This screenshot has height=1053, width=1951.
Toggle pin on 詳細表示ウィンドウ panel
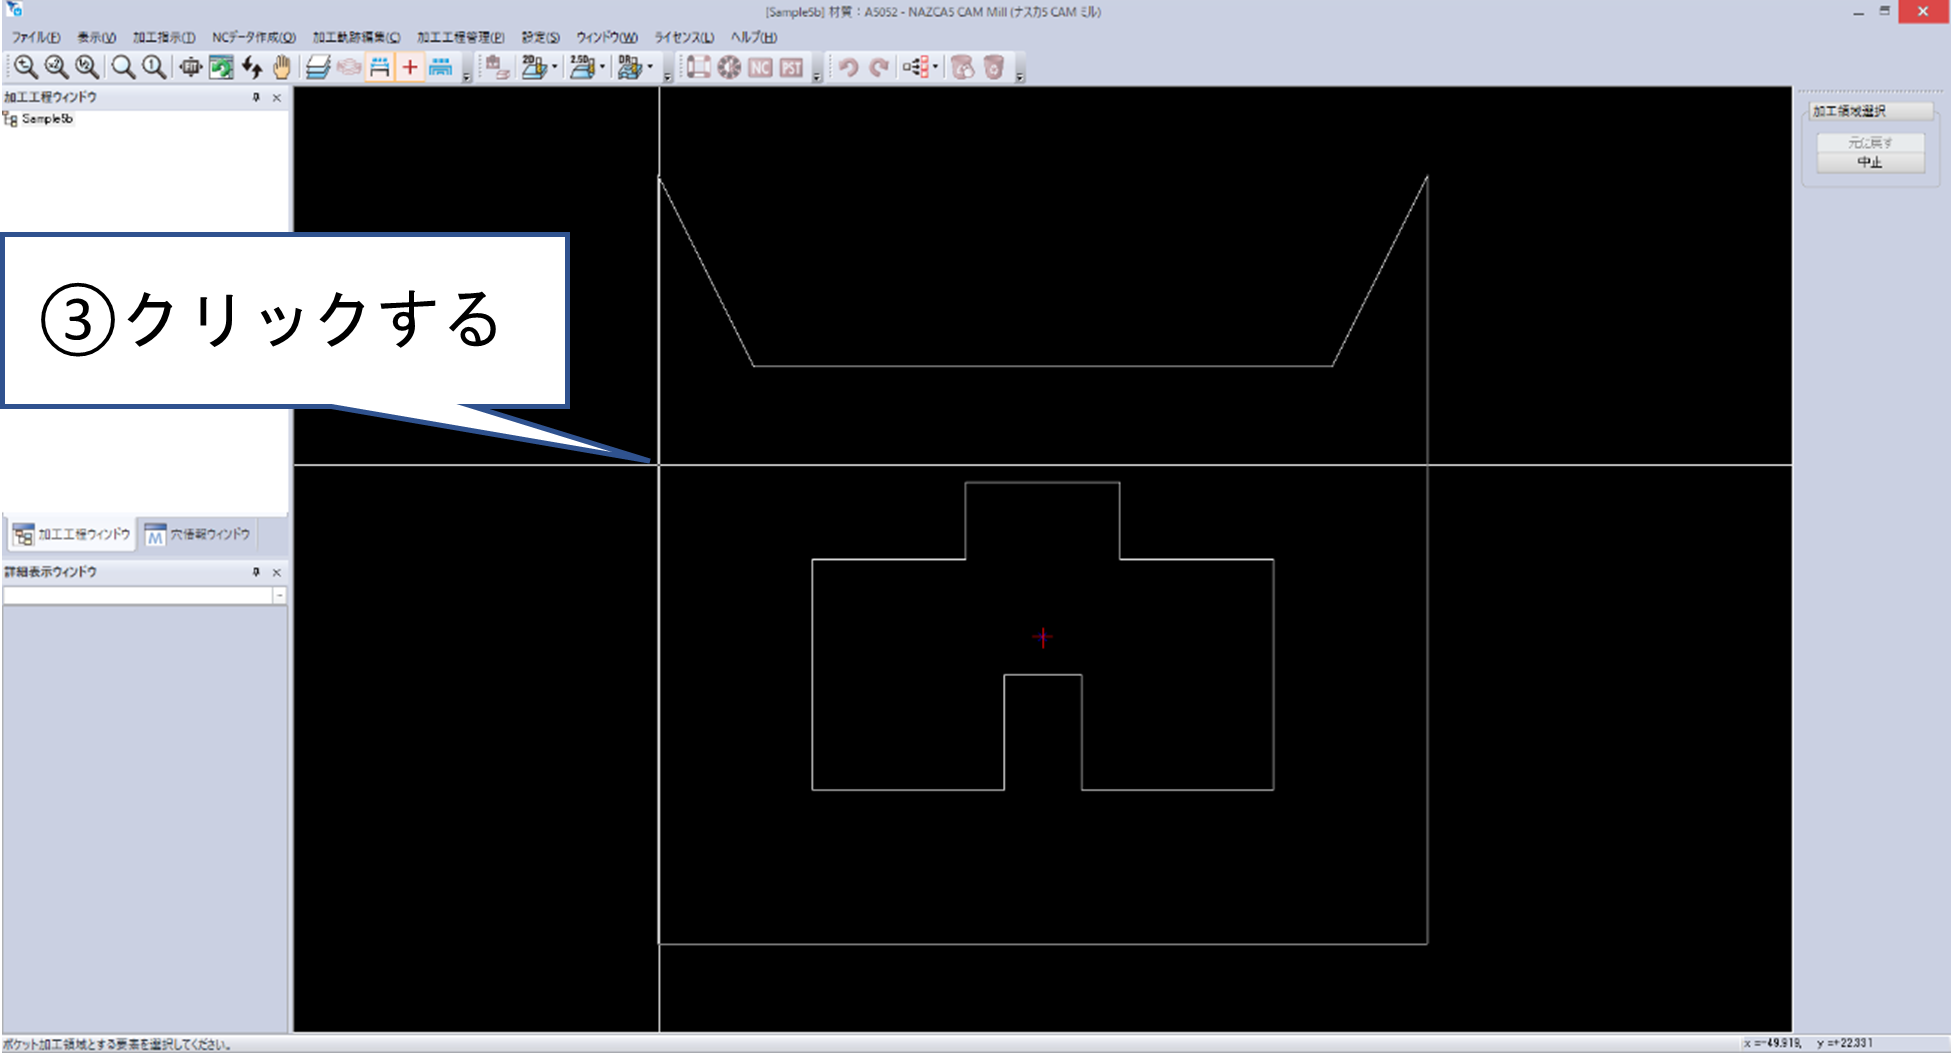point(256,572)
